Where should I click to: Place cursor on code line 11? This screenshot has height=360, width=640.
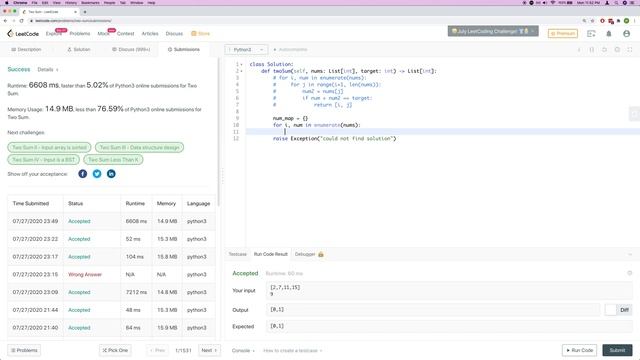[443, 132]
